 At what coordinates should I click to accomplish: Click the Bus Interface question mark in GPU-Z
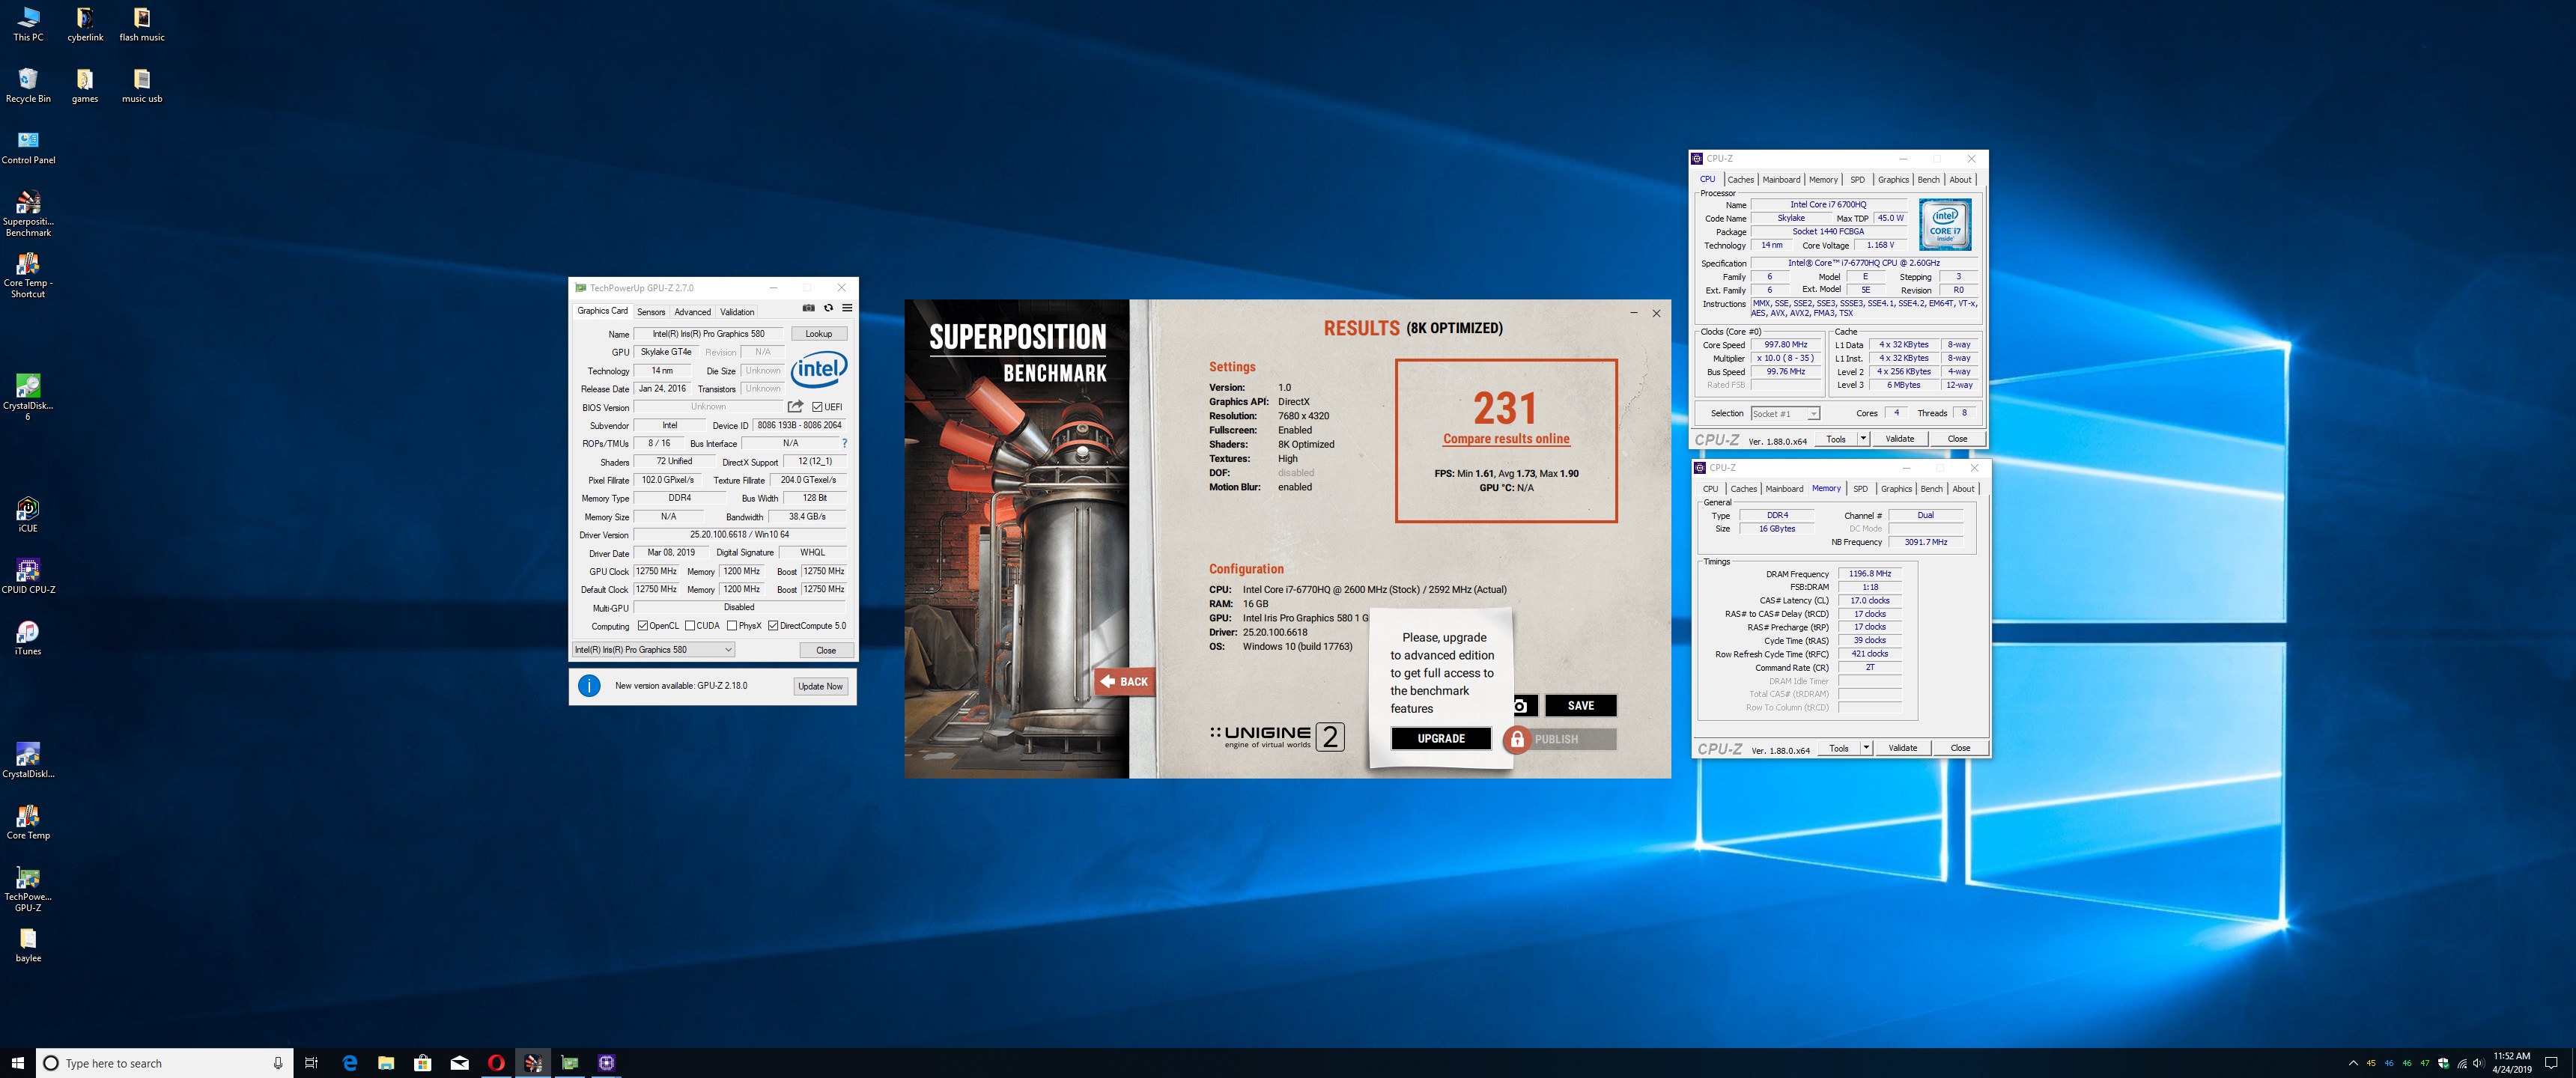click(x=844, y=443)
